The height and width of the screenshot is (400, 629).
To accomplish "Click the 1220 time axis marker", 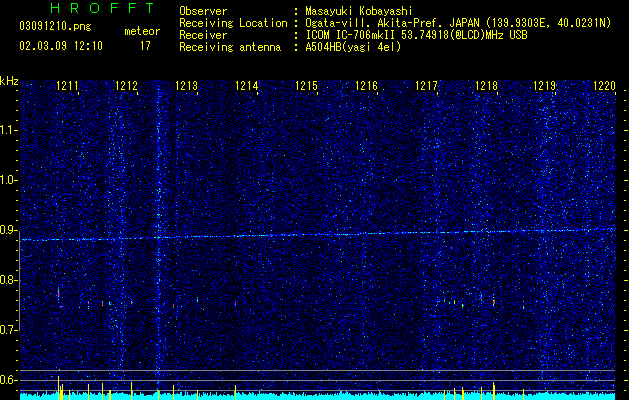I will coord(604,86).
